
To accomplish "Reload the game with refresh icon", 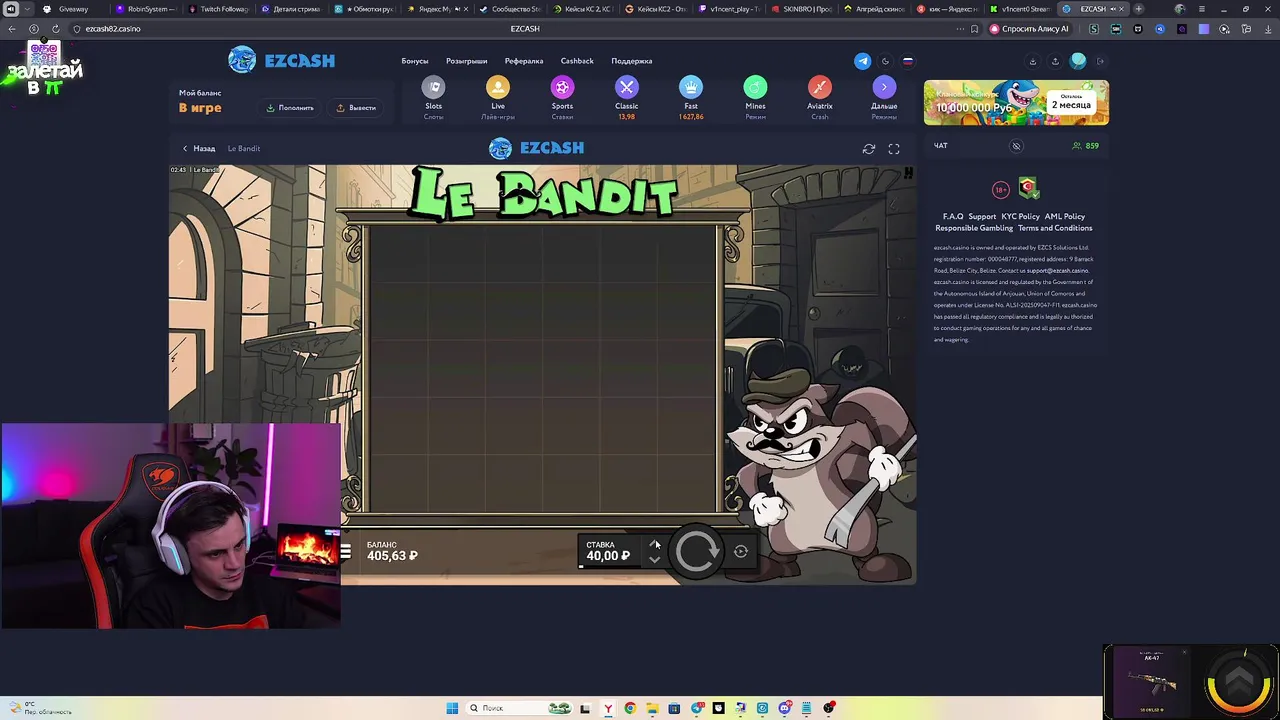I will coord(869,149).
